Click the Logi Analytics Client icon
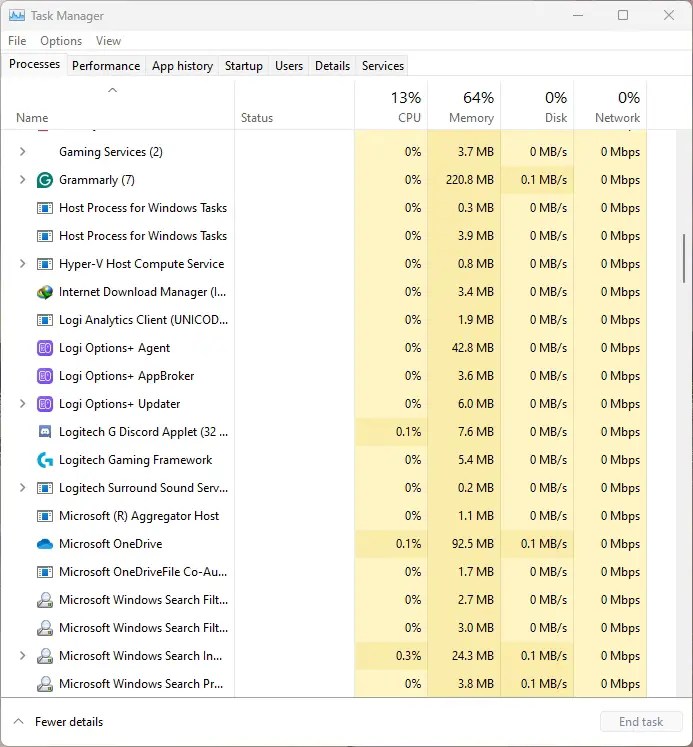 coord(45,320)
